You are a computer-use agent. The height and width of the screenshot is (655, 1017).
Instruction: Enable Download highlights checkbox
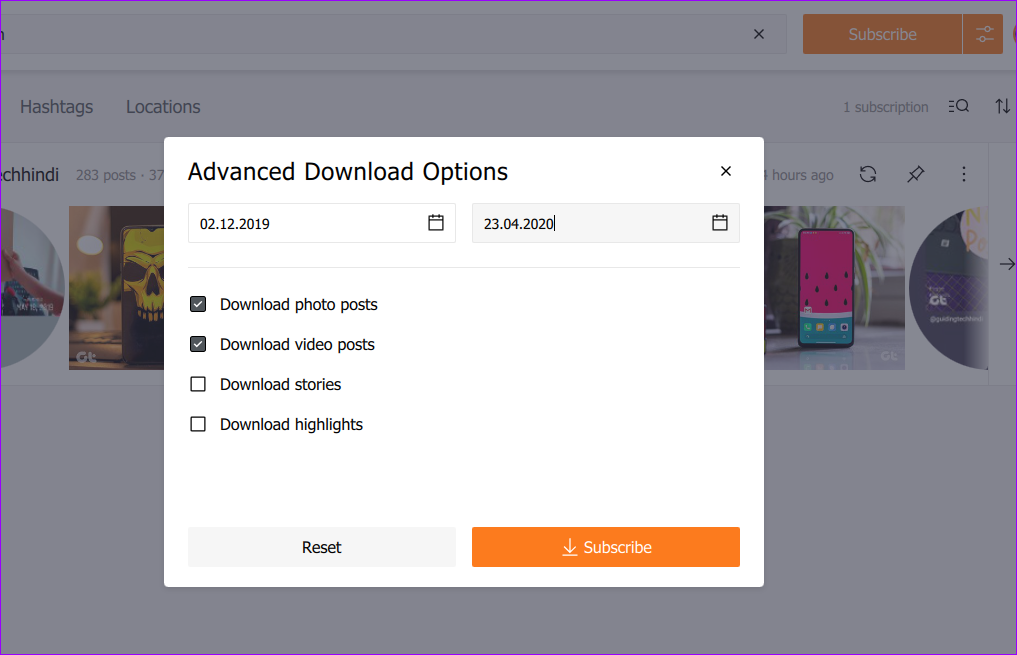(x=198, y=424)
